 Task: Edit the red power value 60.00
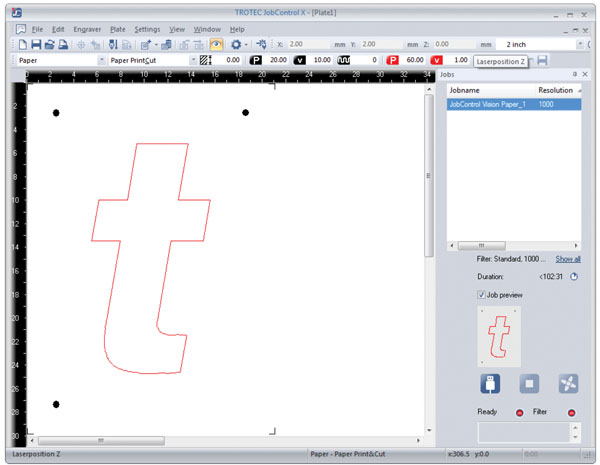[x=412, y=60]
